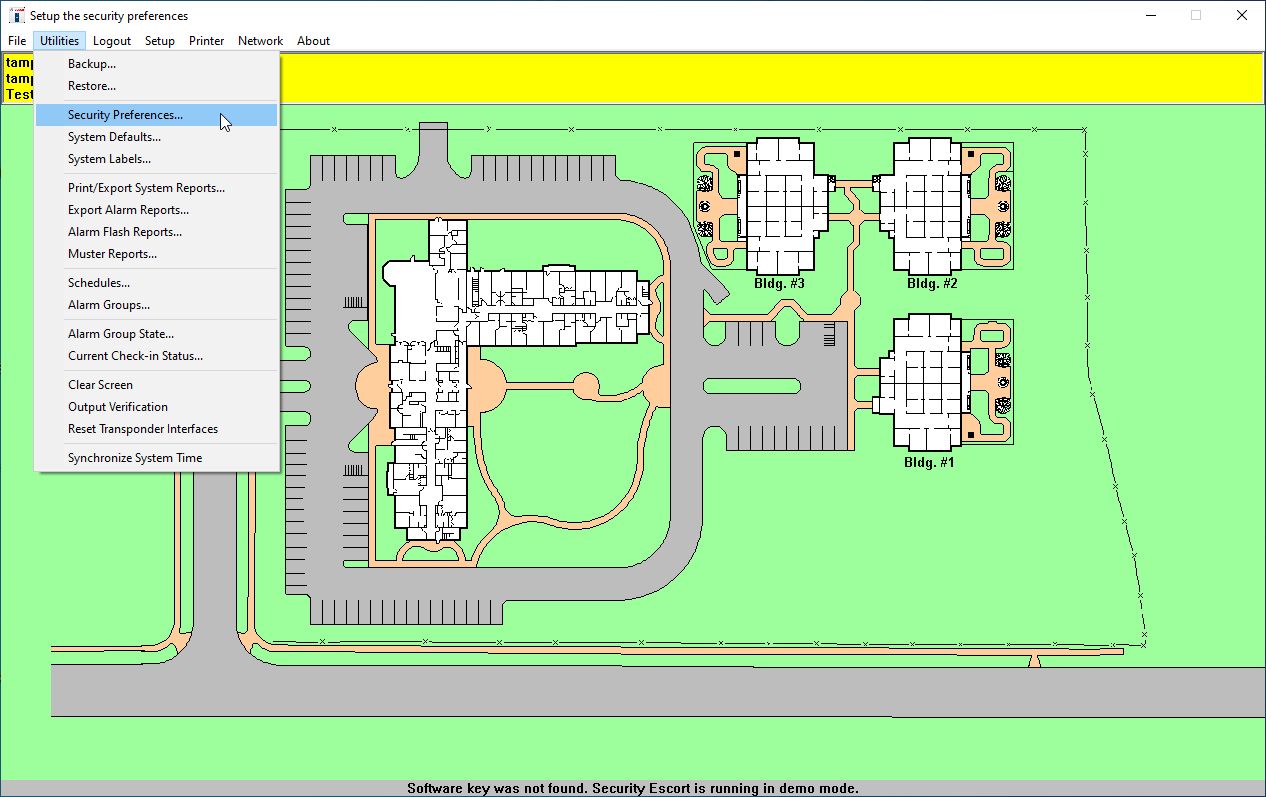Close the open Utilities menu
The height and width of the screenshot is (797, 1266).
tap(60, 41)
